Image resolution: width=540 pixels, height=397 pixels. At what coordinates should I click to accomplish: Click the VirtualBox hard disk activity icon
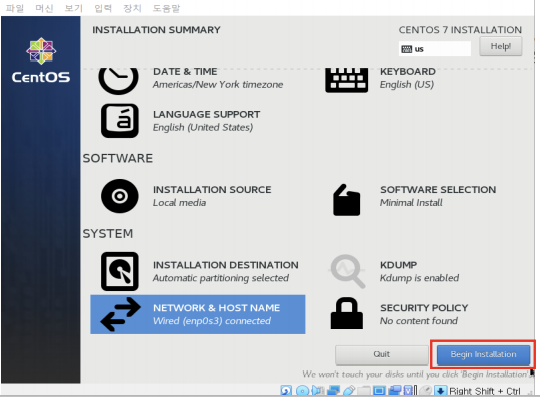click(x=286, y=391)
